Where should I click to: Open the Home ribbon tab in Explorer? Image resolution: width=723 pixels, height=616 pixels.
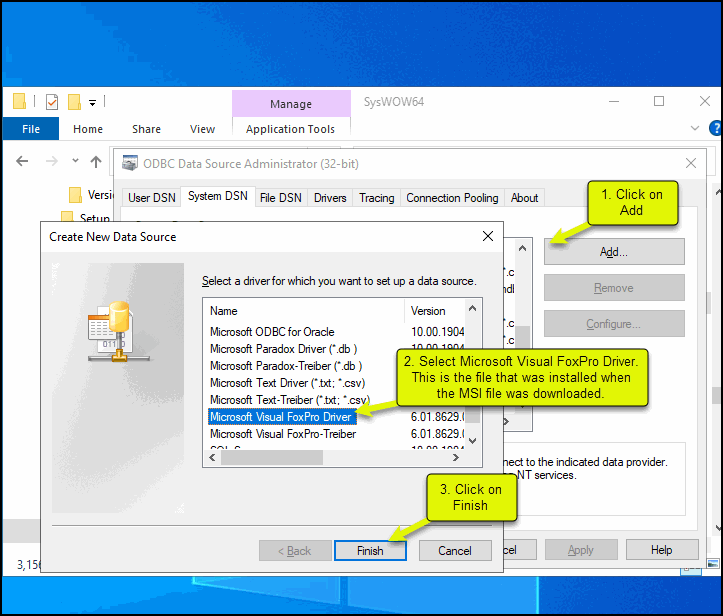pyautogui.click(x=88, y=129)
